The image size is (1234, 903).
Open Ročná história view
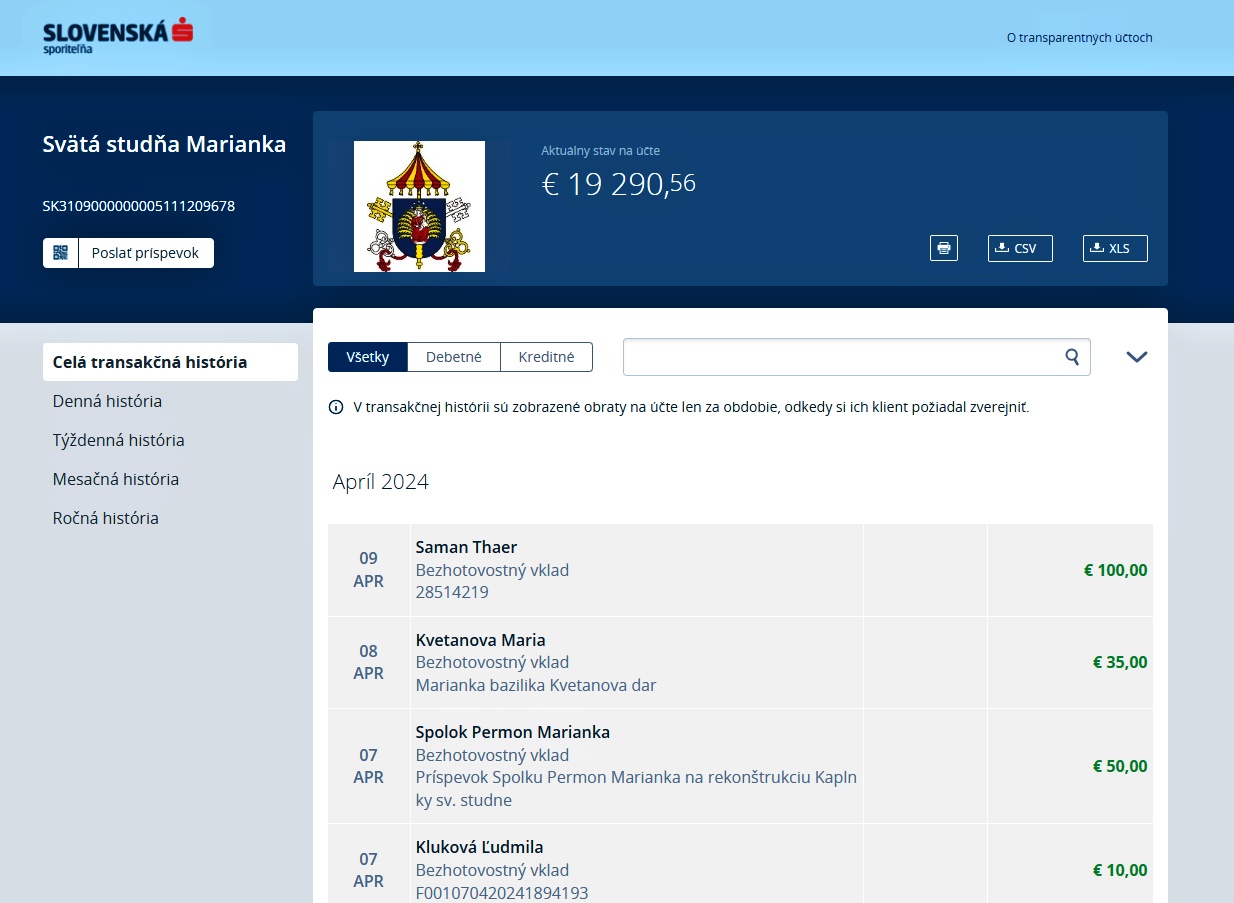[106, 518]
